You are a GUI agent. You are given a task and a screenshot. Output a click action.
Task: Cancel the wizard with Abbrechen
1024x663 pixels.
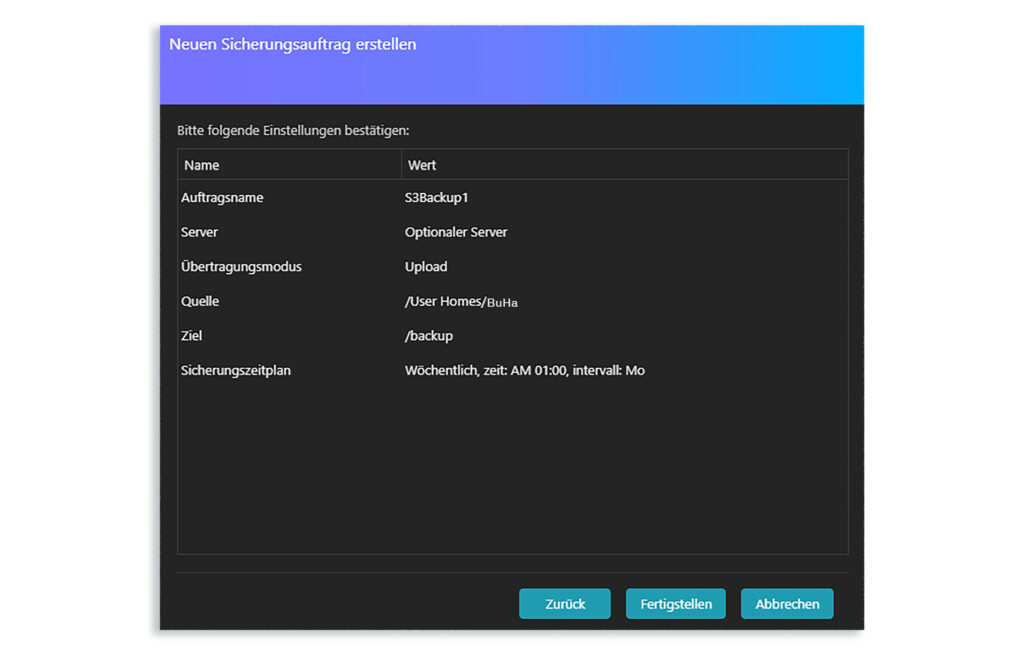[x=786, y=604]
